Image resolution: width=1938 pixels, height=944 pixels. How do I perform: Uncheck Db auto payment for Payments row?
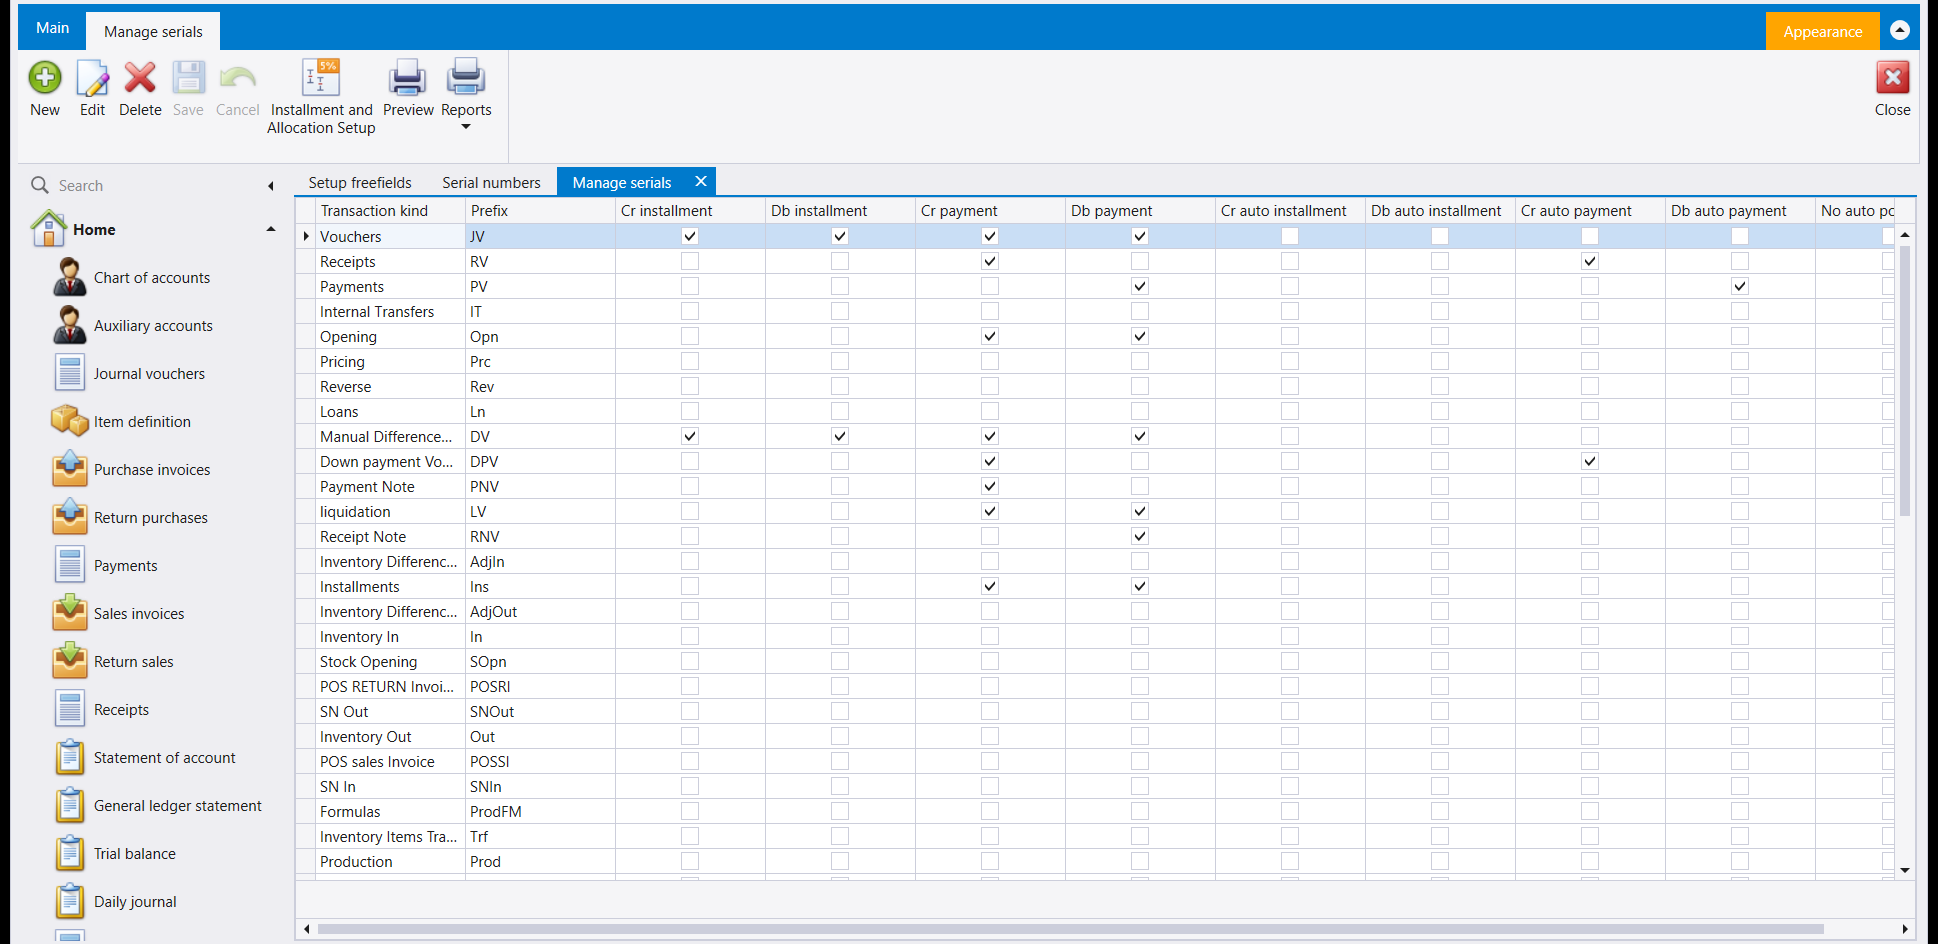(x=1740, y=286)
